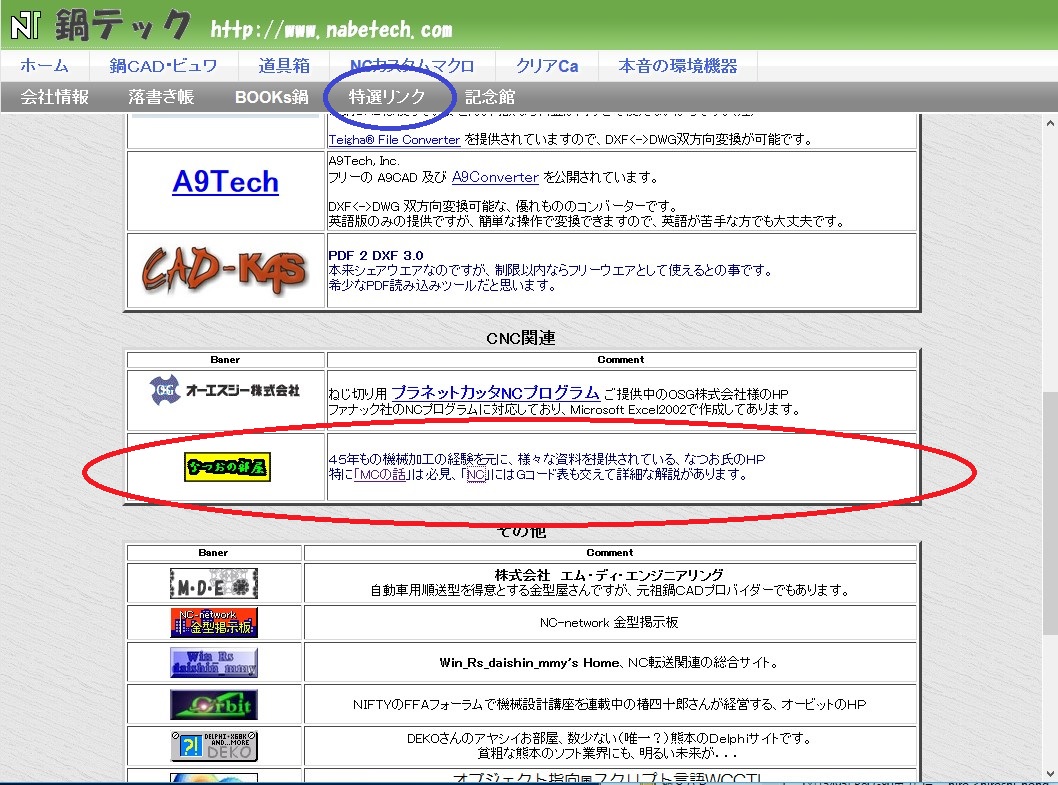The width and height of the screenshot is (1058, 785).
Task: Click the オーエスジー株式会社 banner
Action: (x=225, y=390)
